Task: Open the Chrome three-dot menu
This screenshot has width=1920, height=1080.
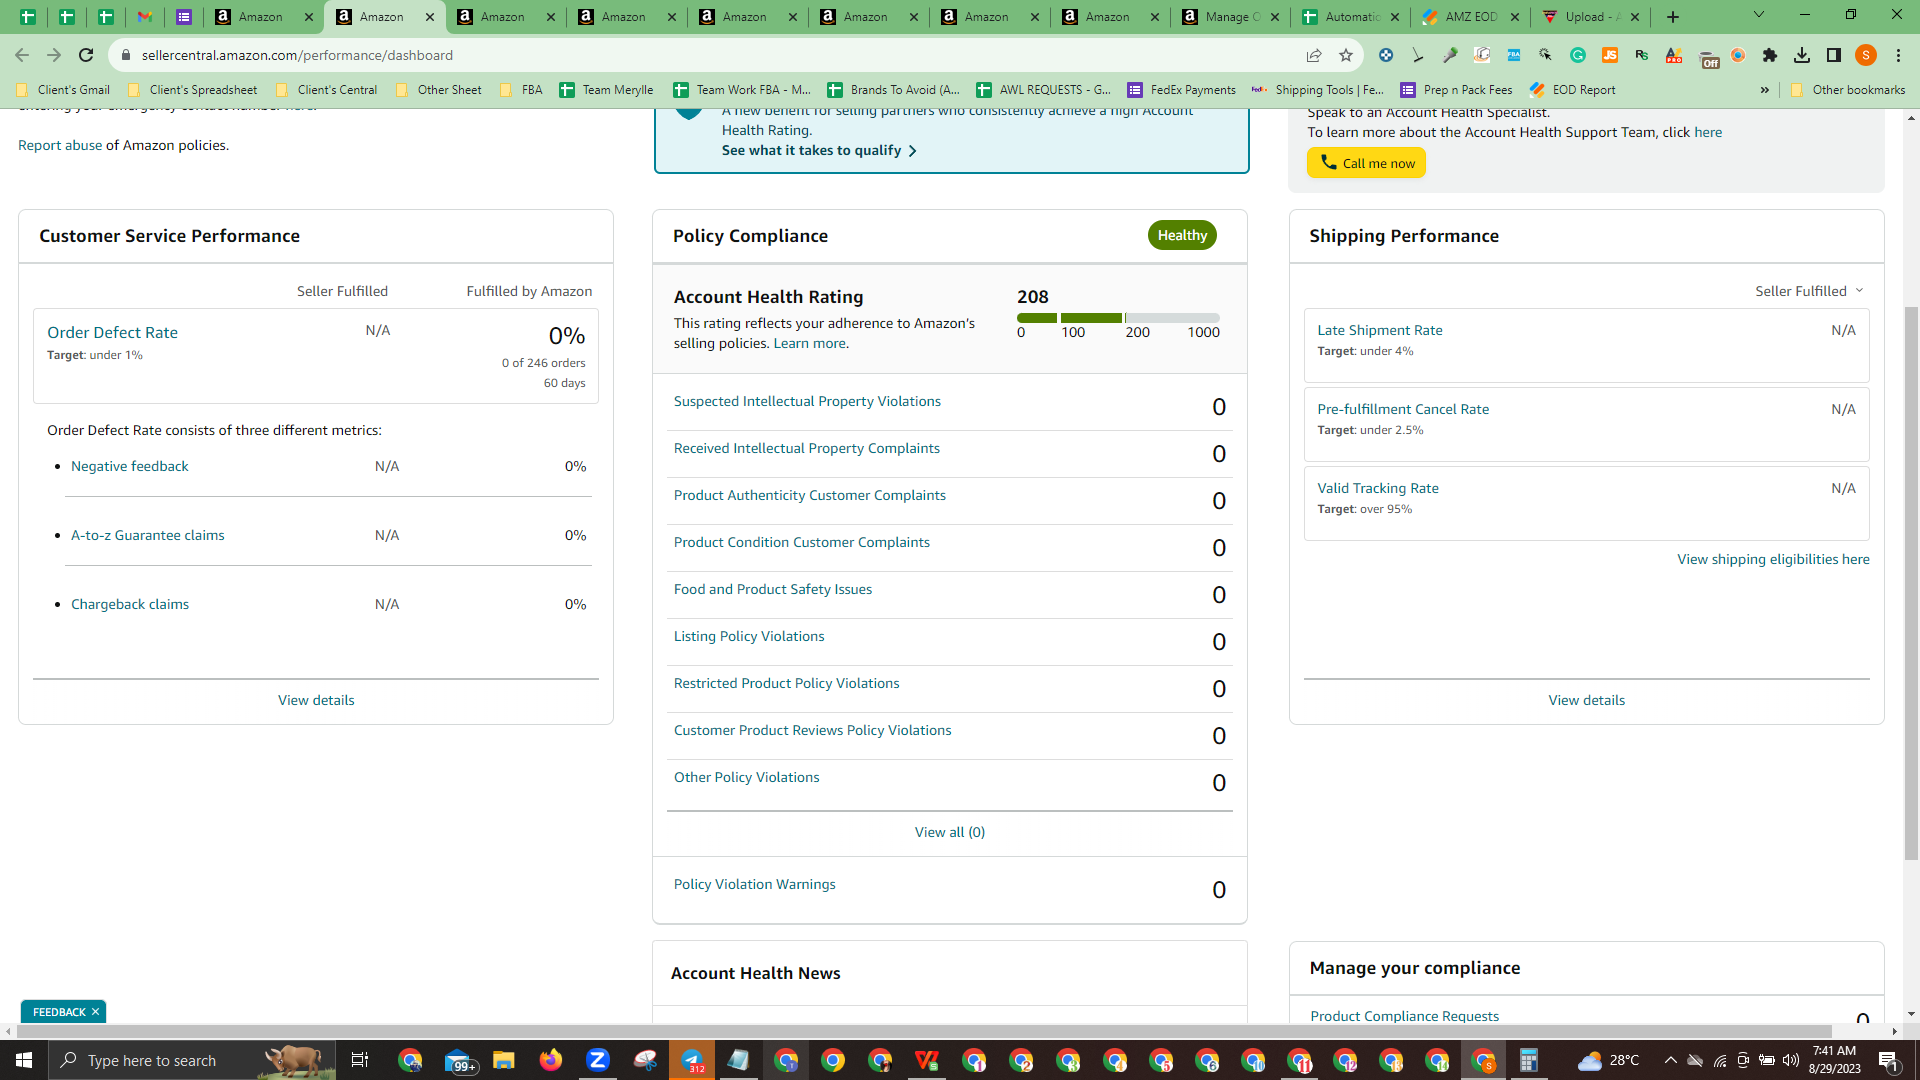Action: (x=1898, y=55)
